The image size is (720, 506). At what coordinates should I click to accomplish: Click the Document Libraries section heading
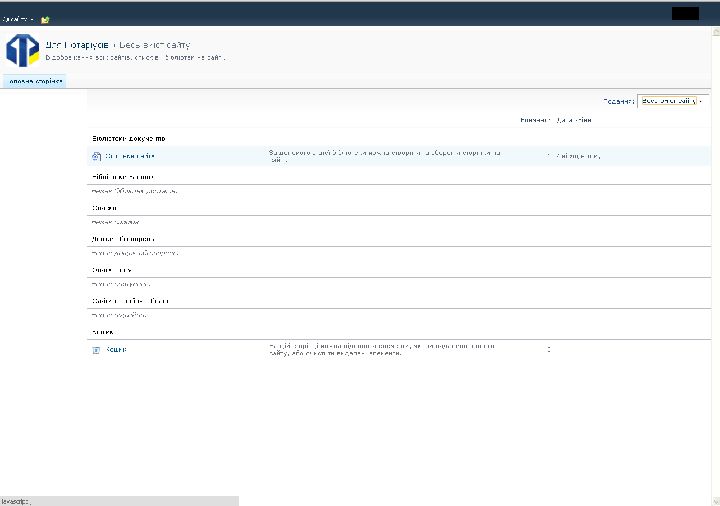point(129,139)
